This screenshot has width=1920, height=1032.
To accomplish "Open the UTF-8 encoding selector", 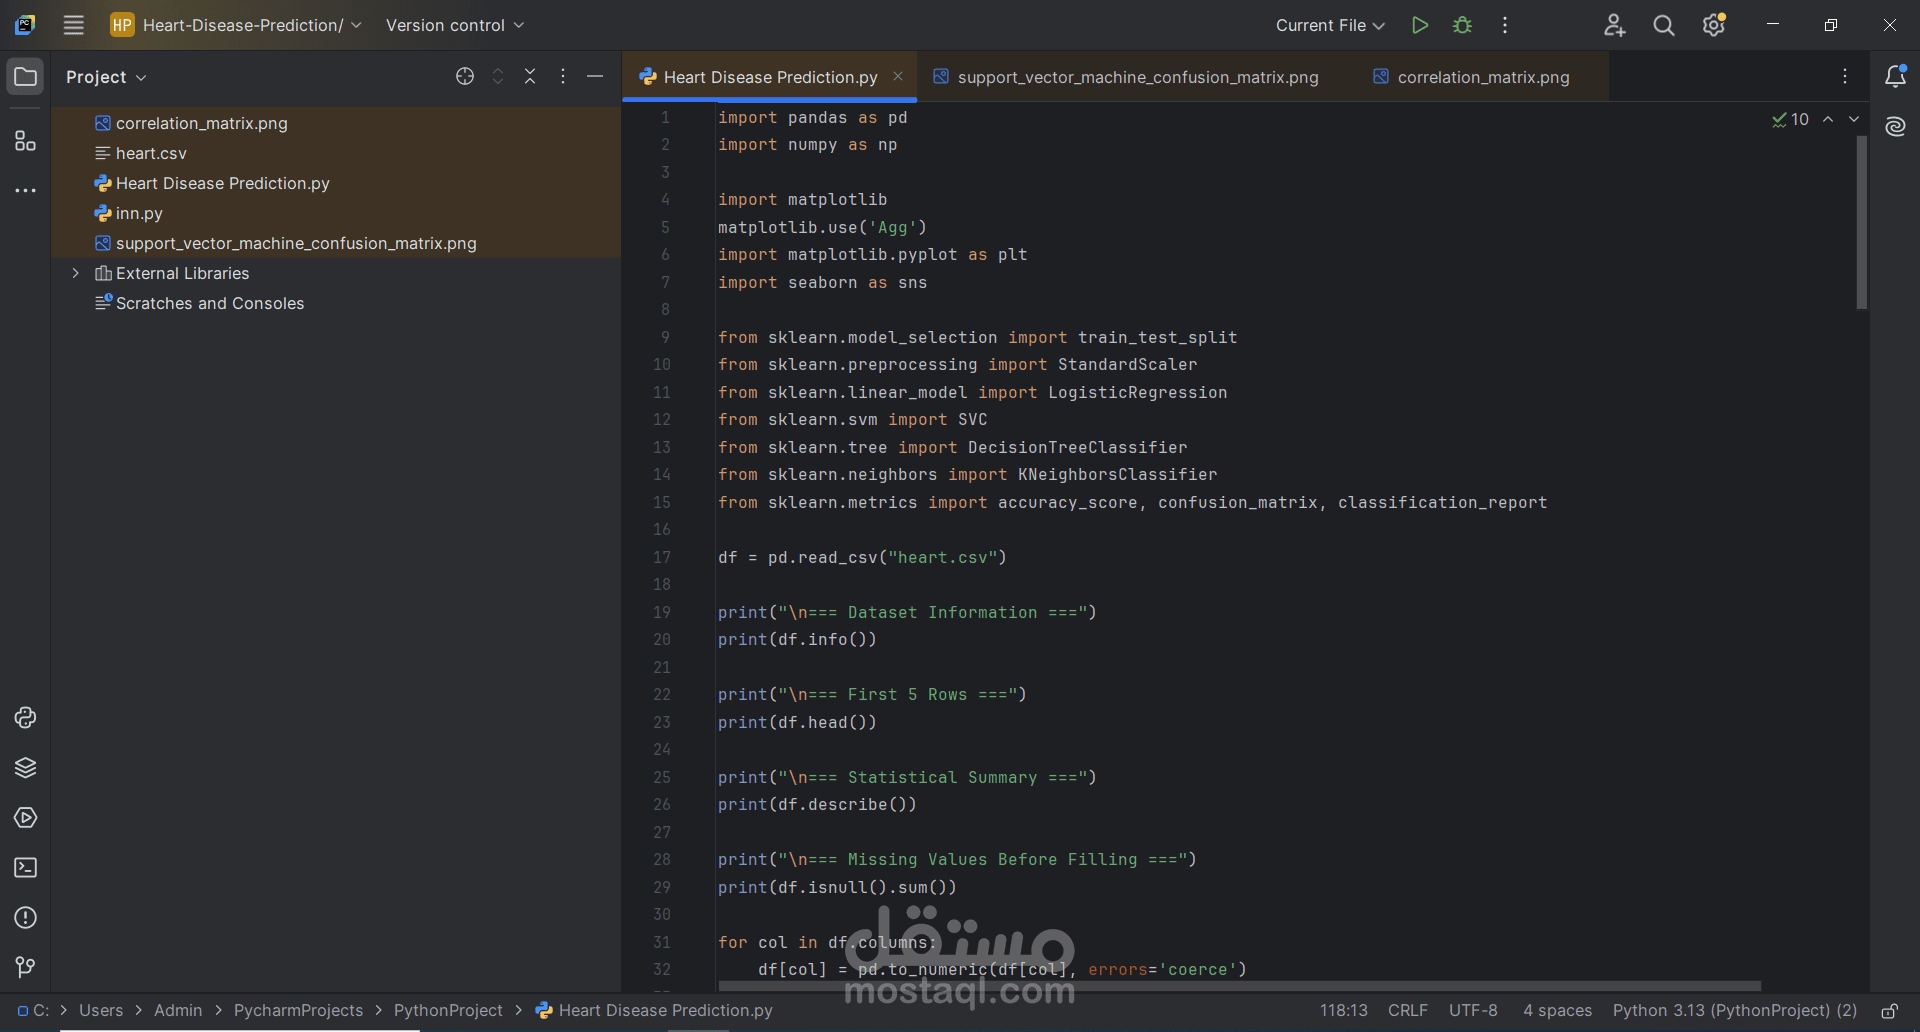I will point(1473,1011).
